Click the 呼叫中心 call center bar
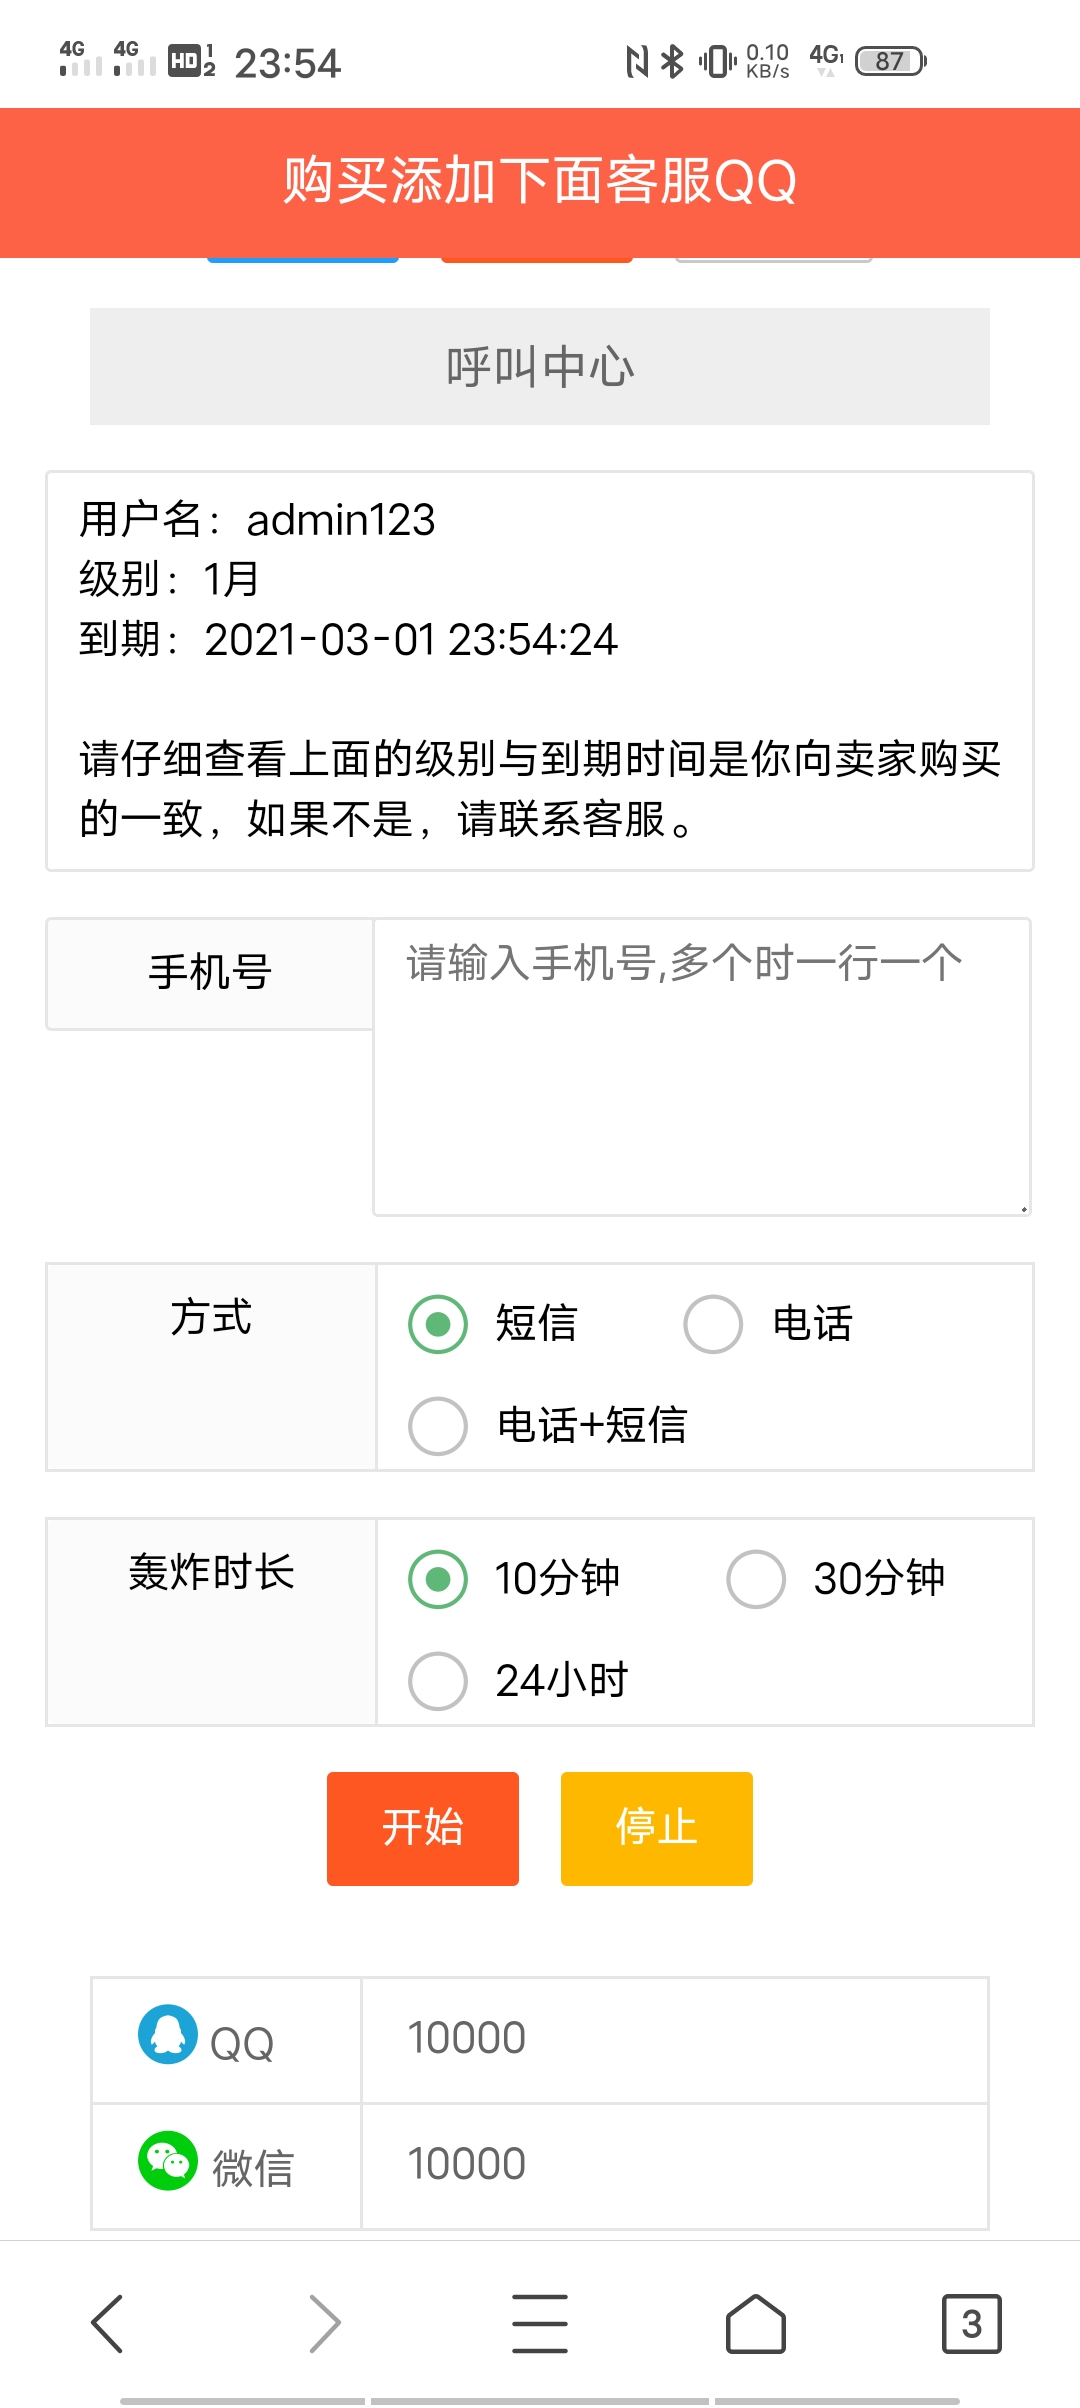Image resolution: width=1080 pixels, height=2408 pixels. pos(540,365)
